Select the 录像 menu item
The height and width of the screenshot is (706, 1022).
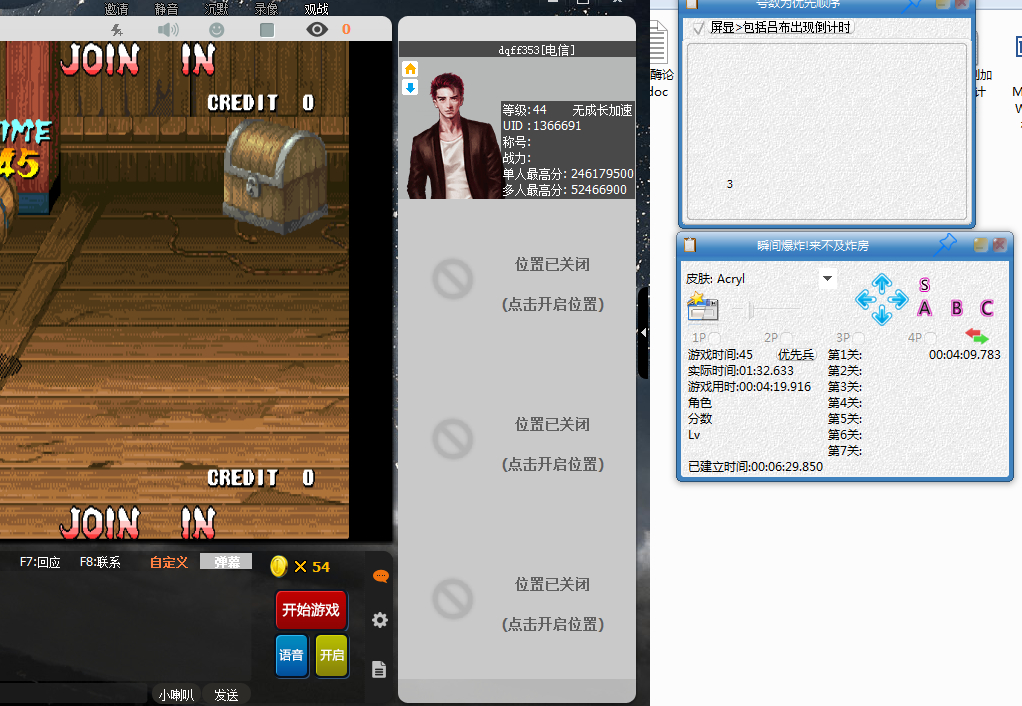click(266, 8)
